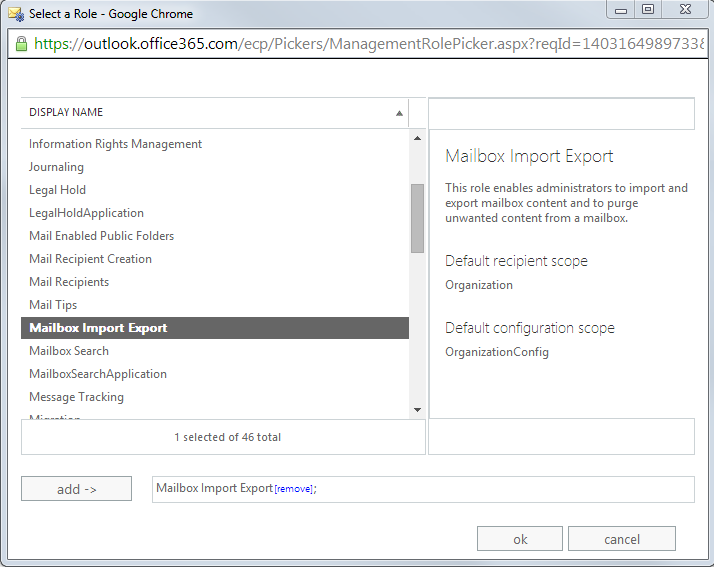714x567 pixels.
Task: Click the role list scroll down arrow
Action: [417, 410]
